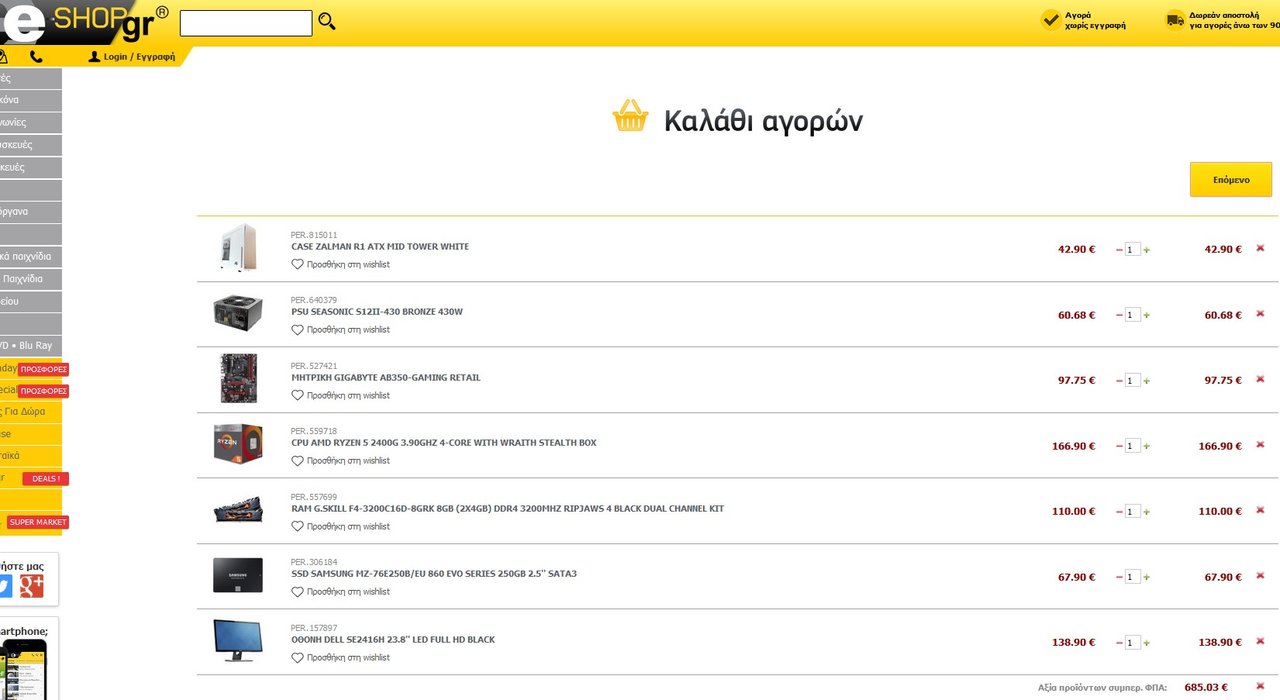Open the DEALS ! sidebar item
1280x700 pixels.
tap(45, 479)
